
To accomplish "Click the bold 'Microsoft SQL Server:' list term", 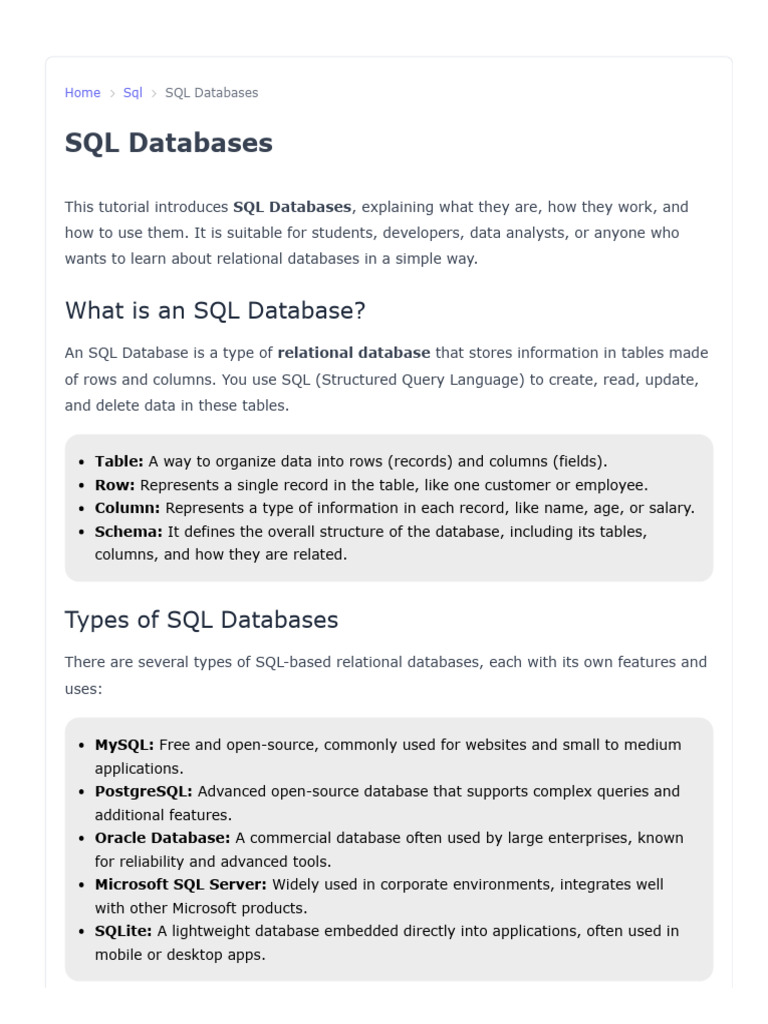I will coord(181,884).
